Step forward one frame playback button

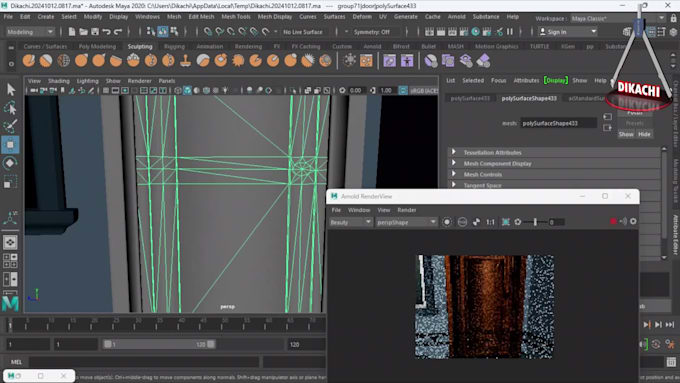point(658,324)
